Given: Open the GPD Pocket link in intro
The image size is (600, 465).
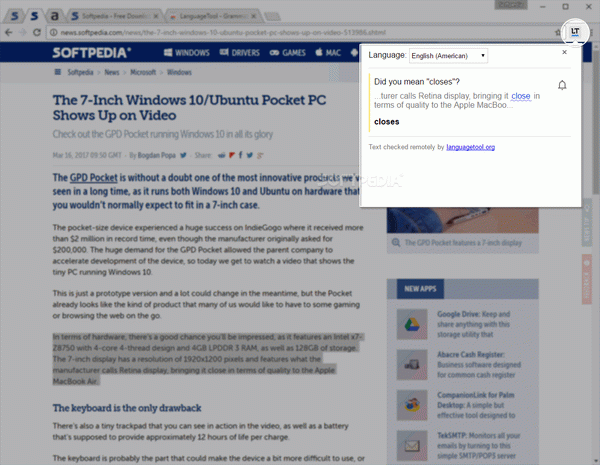Looking at the screenshot, I should pyautogui.click(x=93, y=178).
